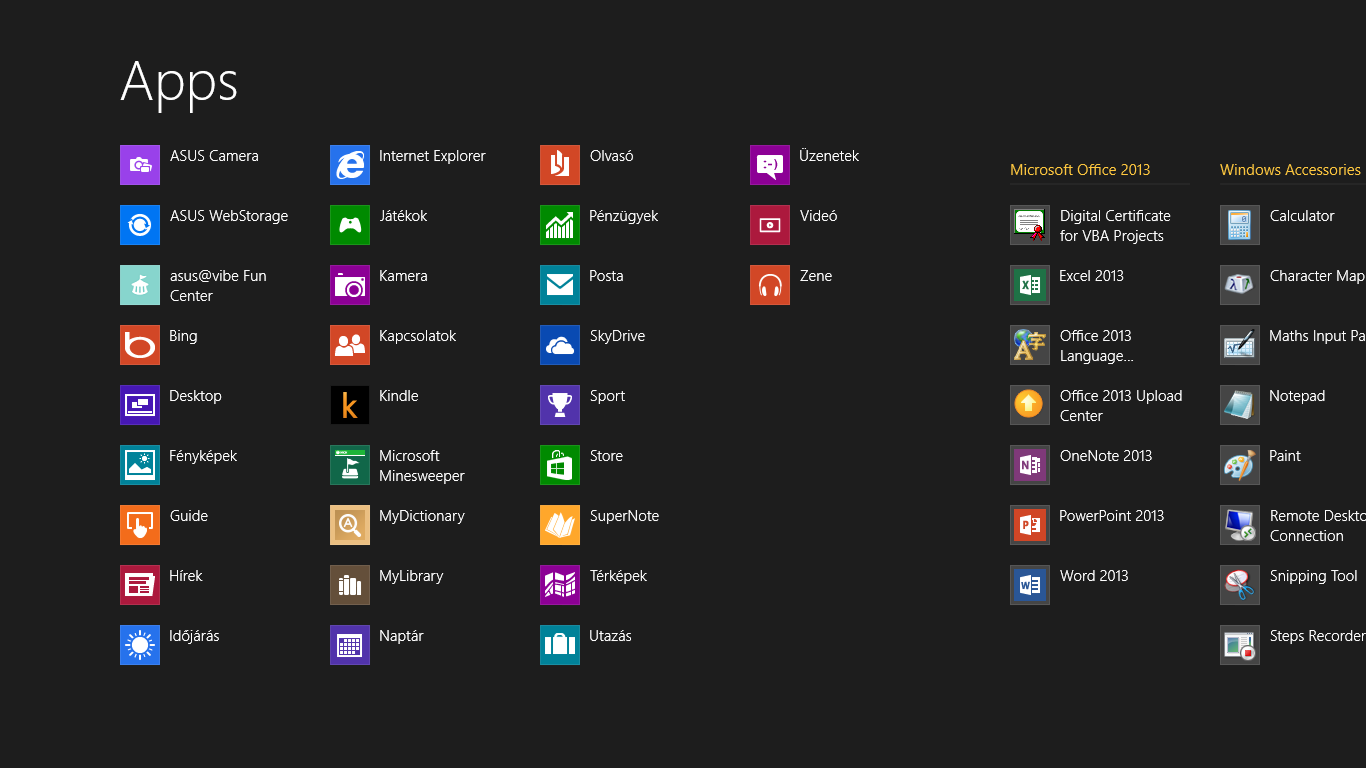Image resolution: width=1366 pixels, height=768 pixels.
Task: Open the Microsoft Minesweeper icon
Action: tap(349, 465)
